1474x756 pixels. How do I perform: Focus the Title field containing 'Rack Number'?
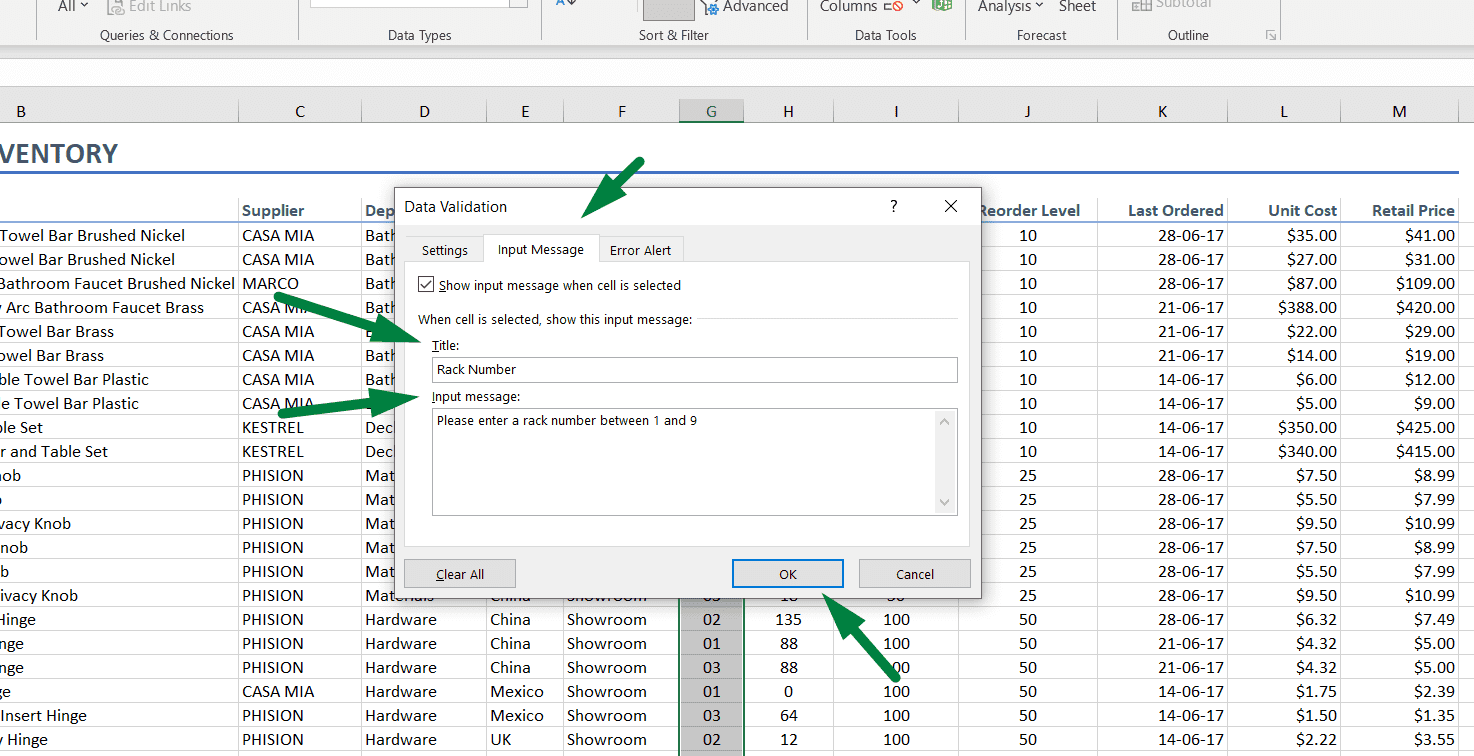coord(695,370)
